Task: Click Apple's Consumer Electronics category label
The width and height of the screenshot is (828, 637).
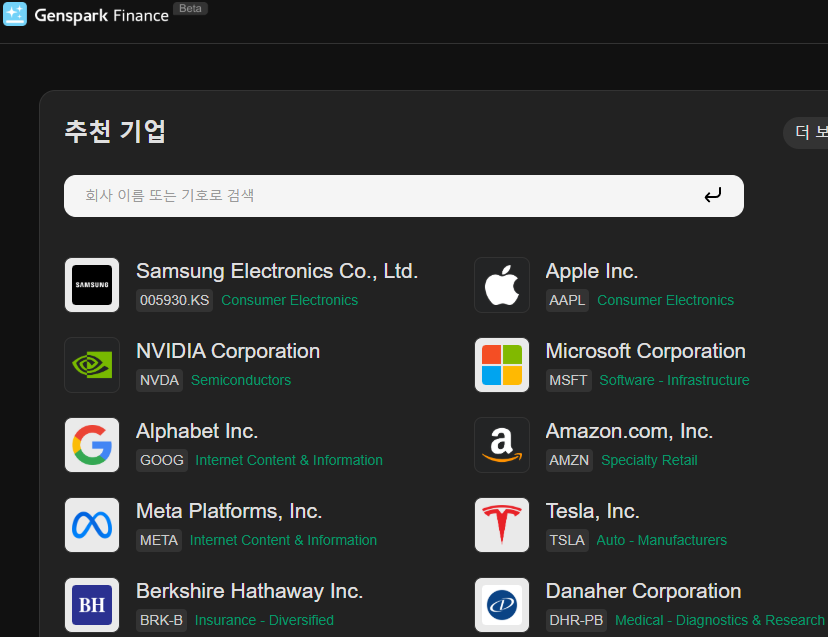Action: pos(665,300)
